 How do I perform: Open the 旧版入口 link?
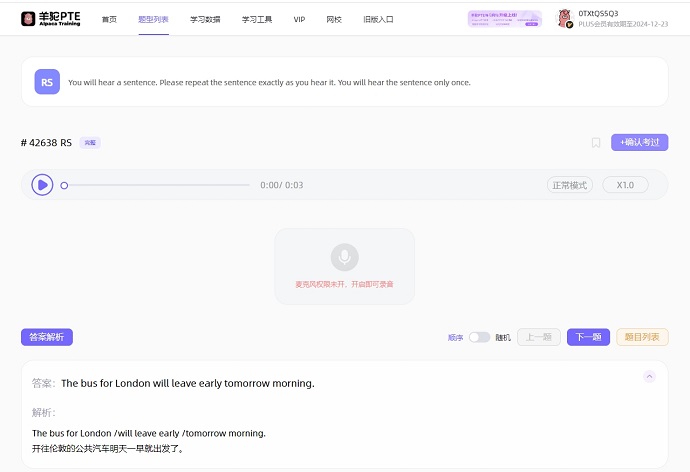click(378, 19)
